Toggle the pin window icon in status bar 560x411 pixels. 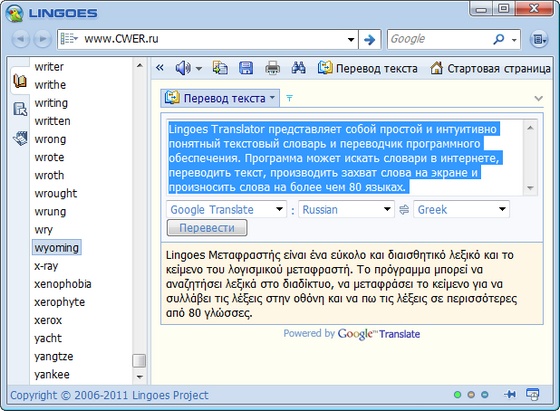tap(510, 394)
